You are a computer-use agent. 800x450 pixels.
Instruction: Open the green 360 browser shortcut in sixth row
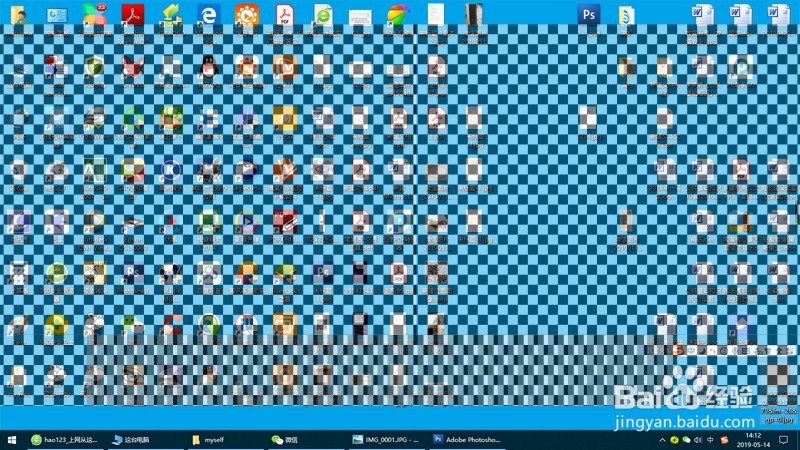57,274
